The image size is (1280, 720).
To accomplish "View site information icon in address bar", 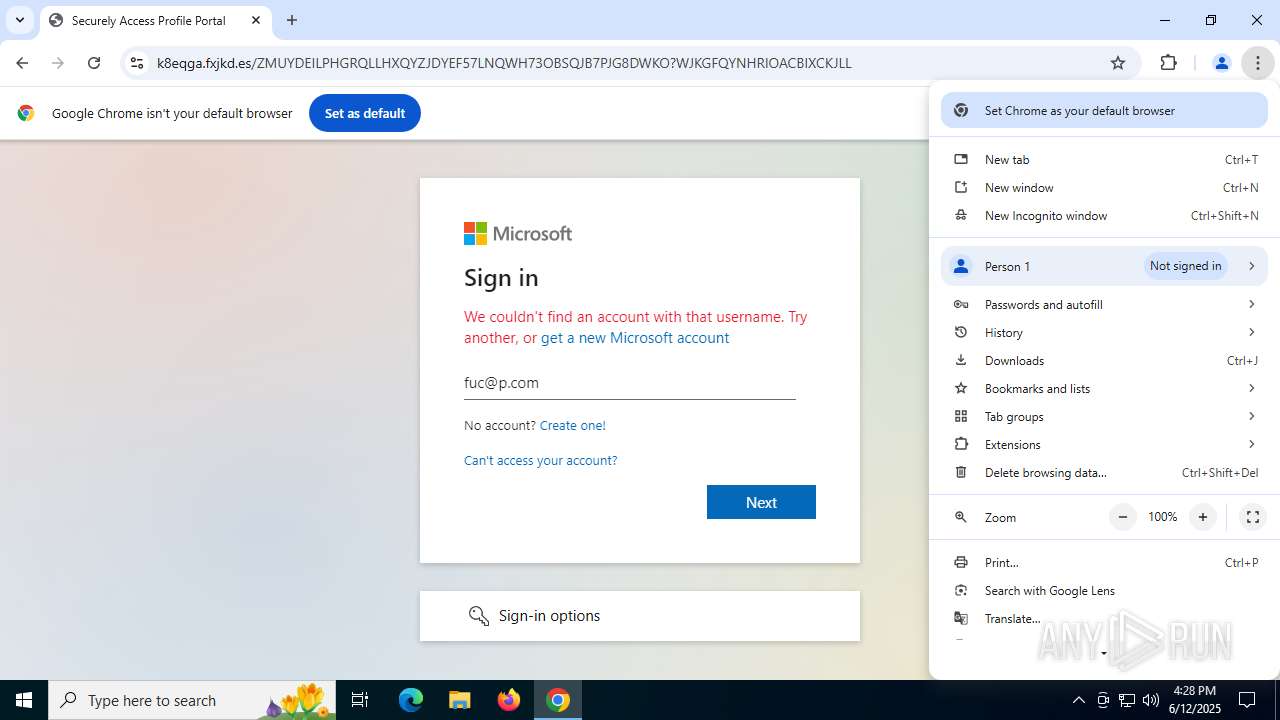I will click(137, 63).
